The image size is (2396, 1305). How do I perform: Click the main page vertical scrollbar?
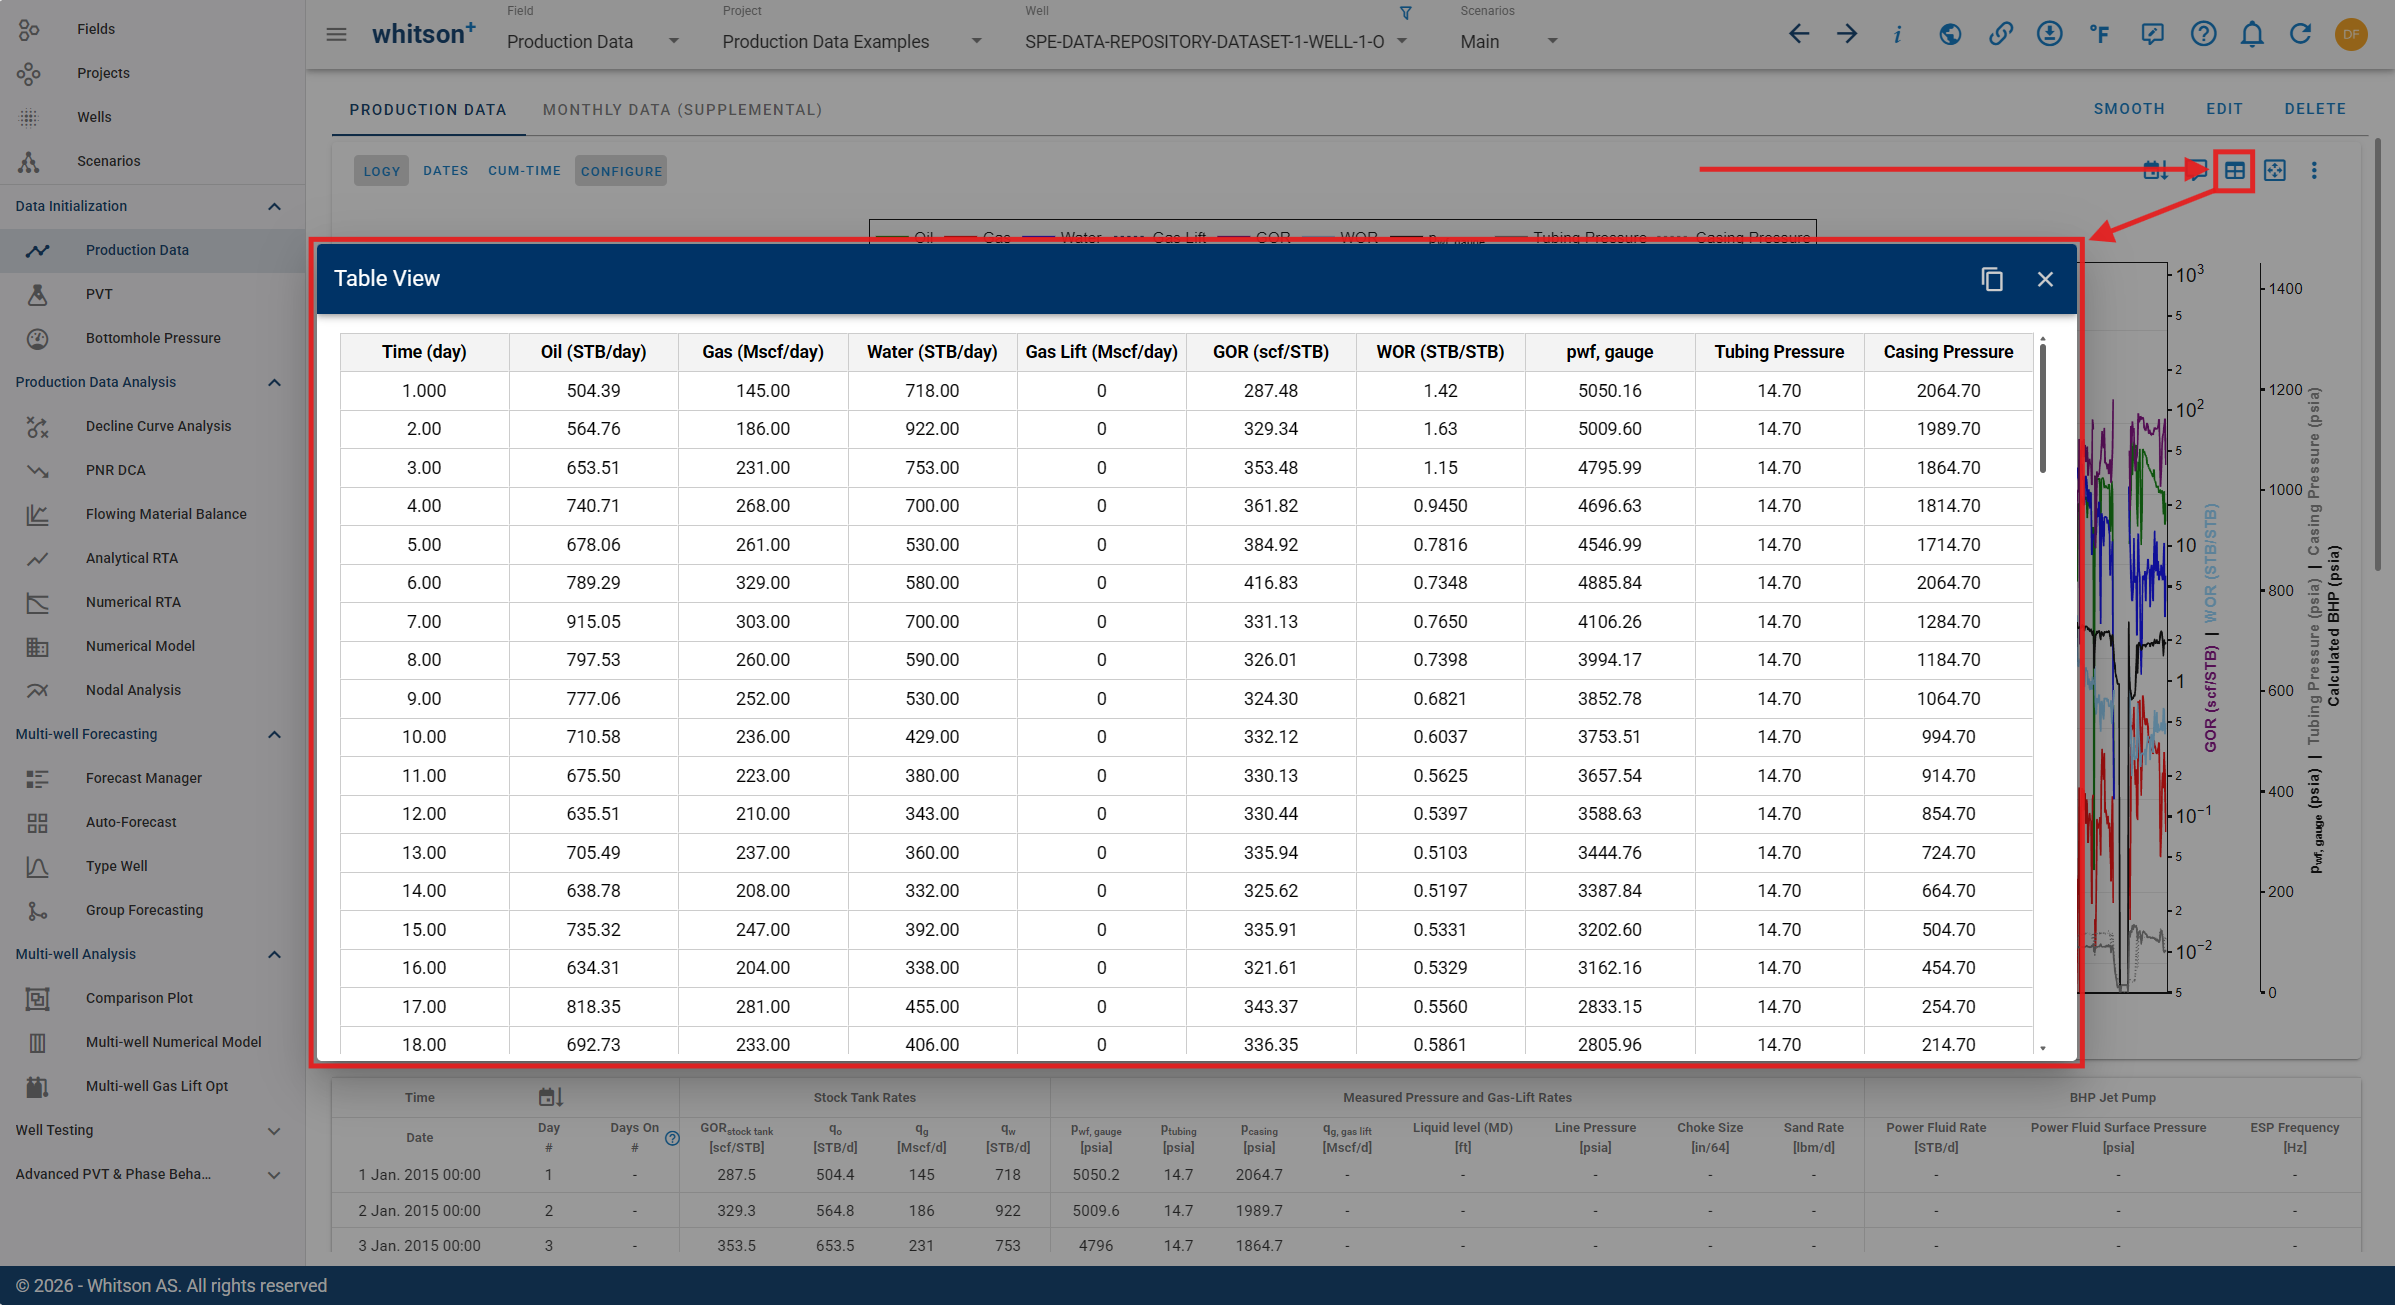[2378, 355]
